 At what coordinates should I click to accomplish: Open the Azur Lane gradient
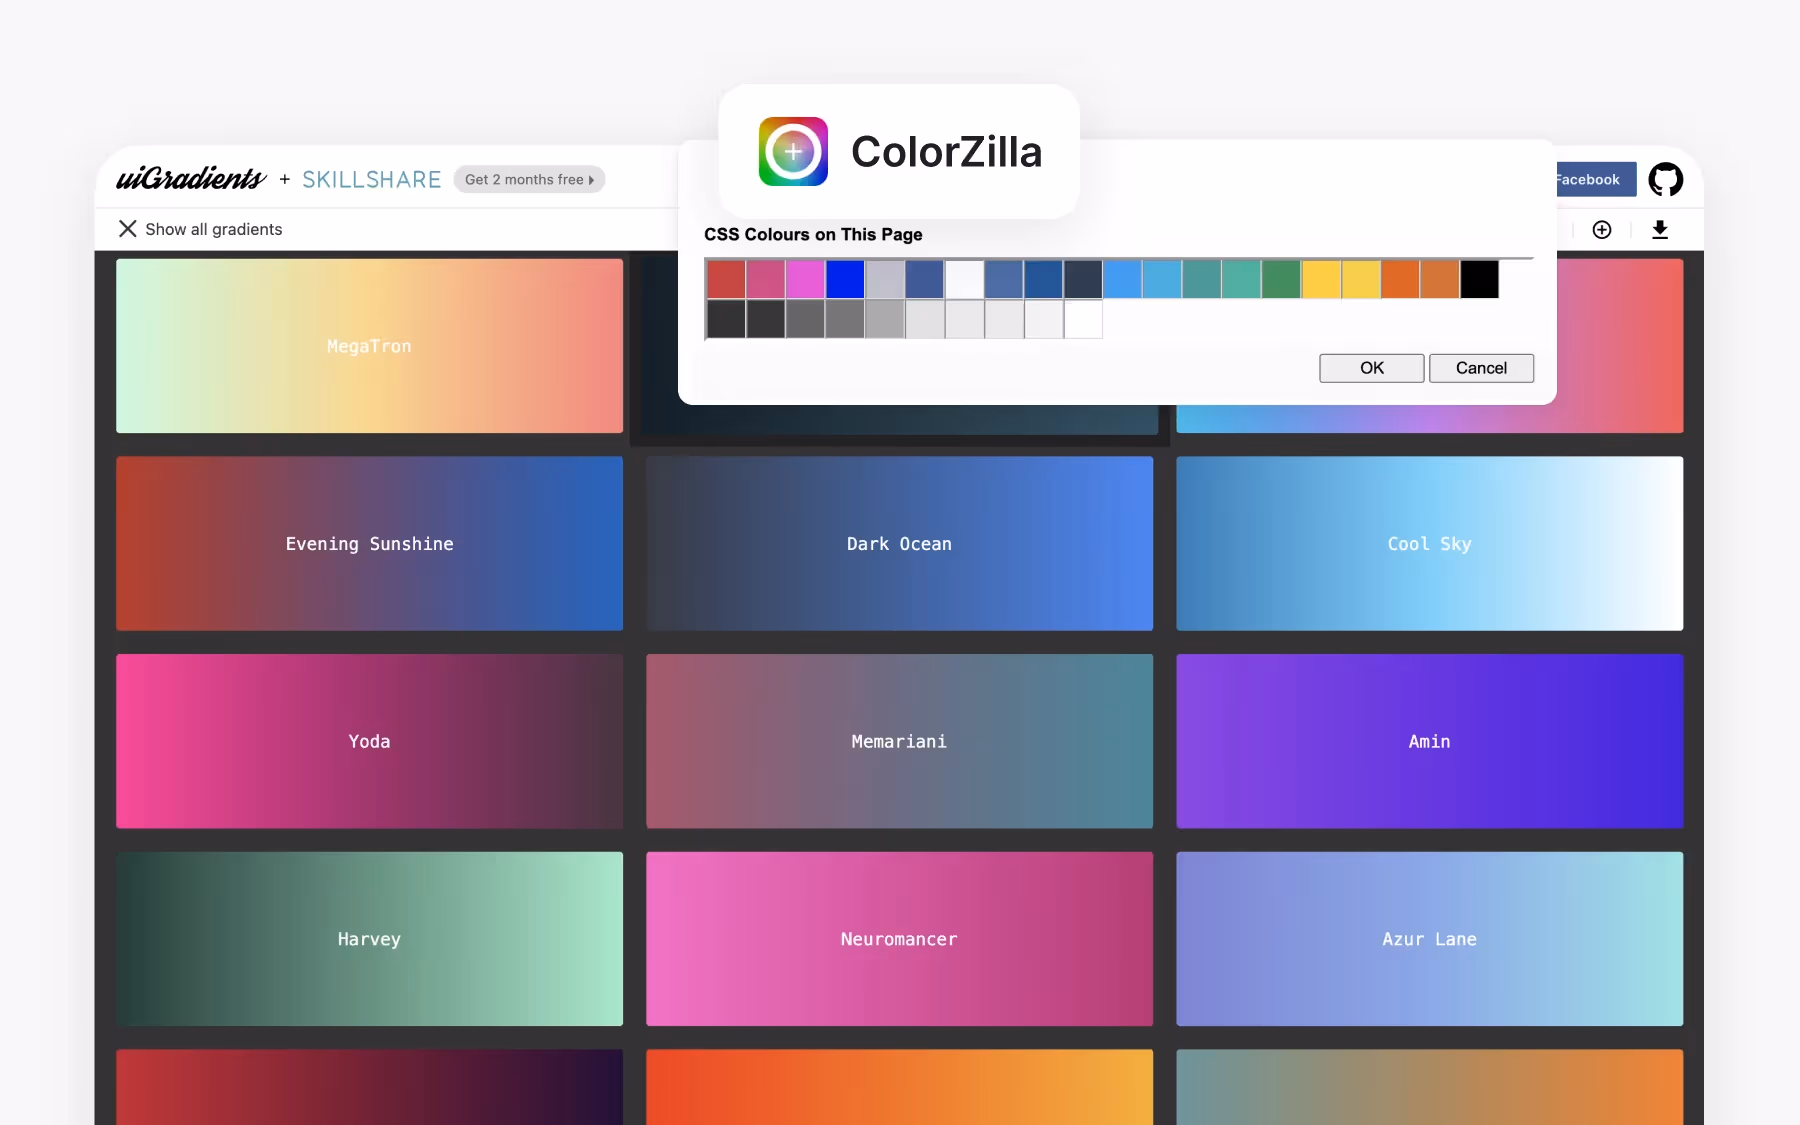tap(1429, 939)
